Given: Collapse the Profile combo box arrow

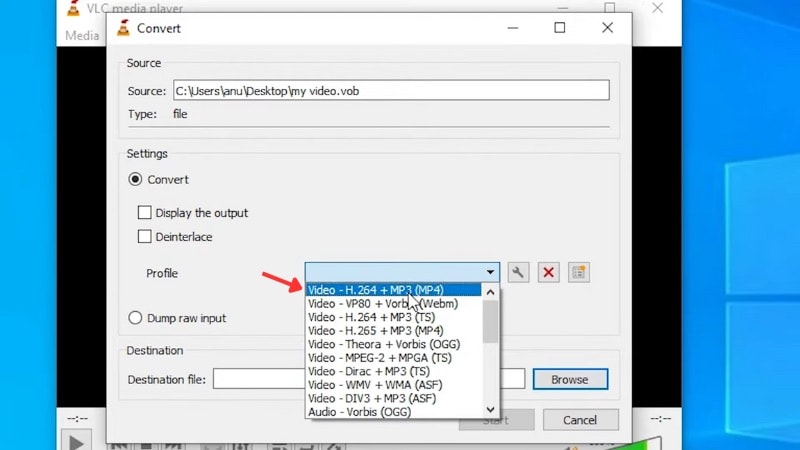Looking at the screenshot, I should 490,272.
